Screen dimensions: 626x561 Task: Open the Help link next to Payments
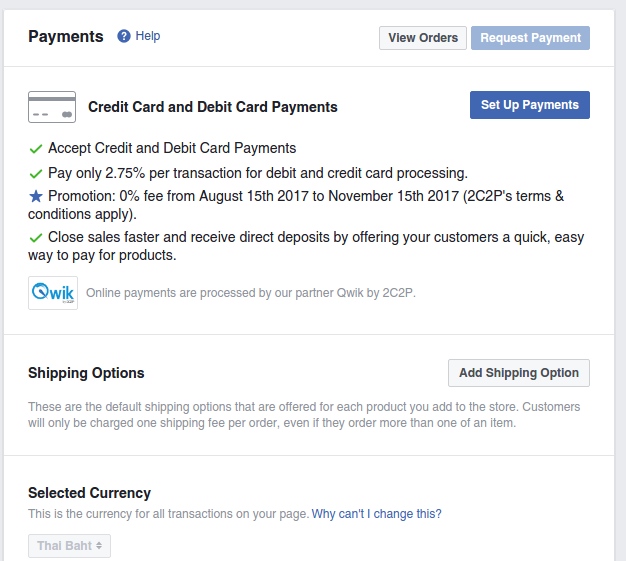click(148, 36)
